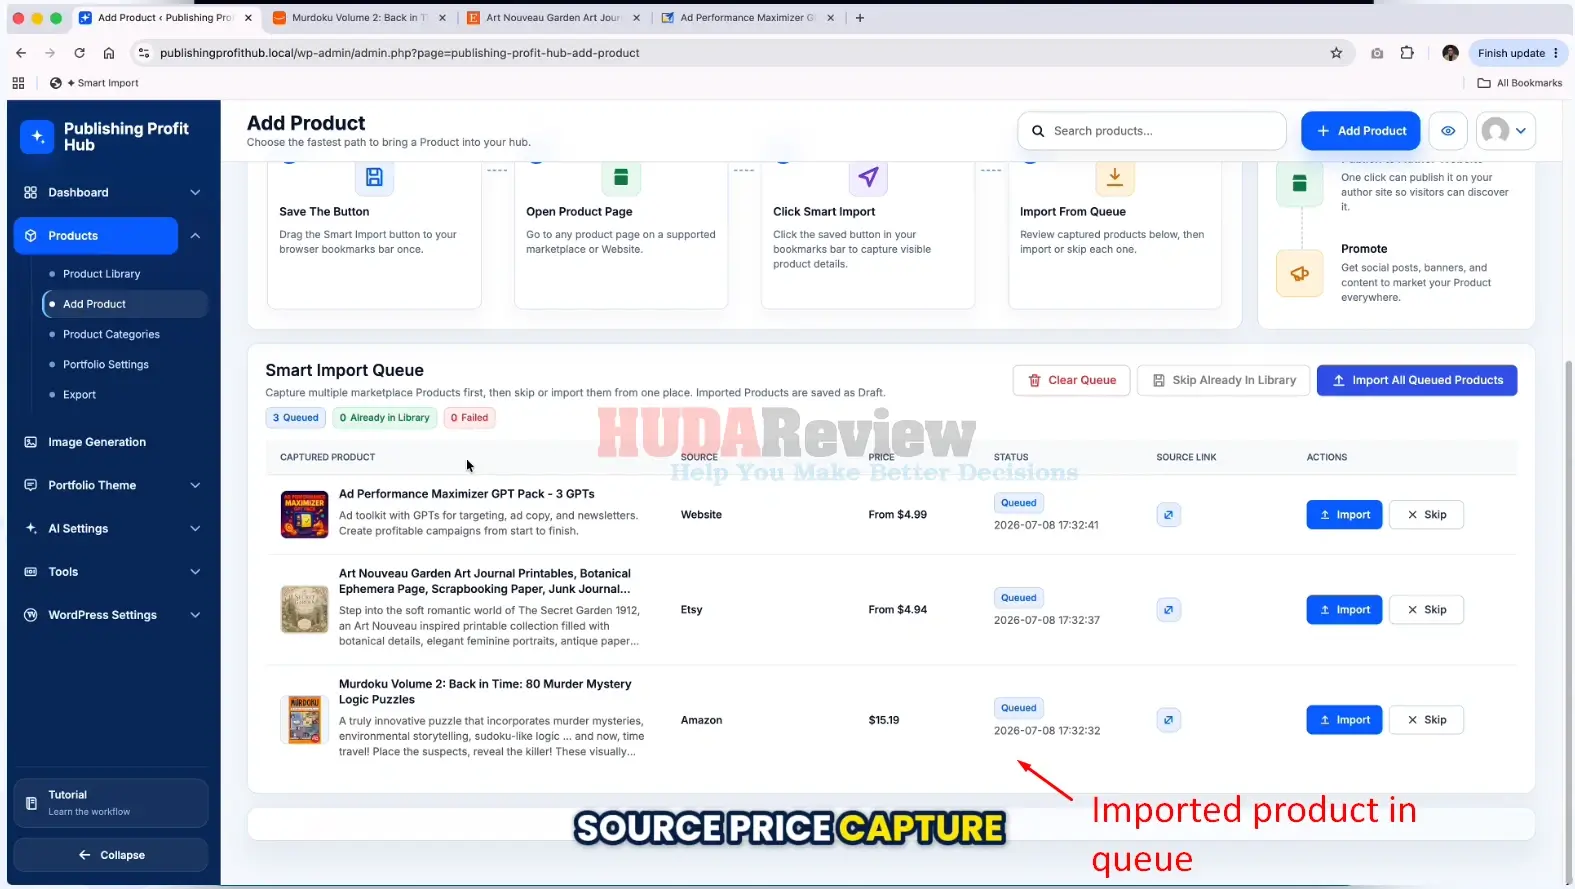Click the blue Add Product button

point(1360,131)
